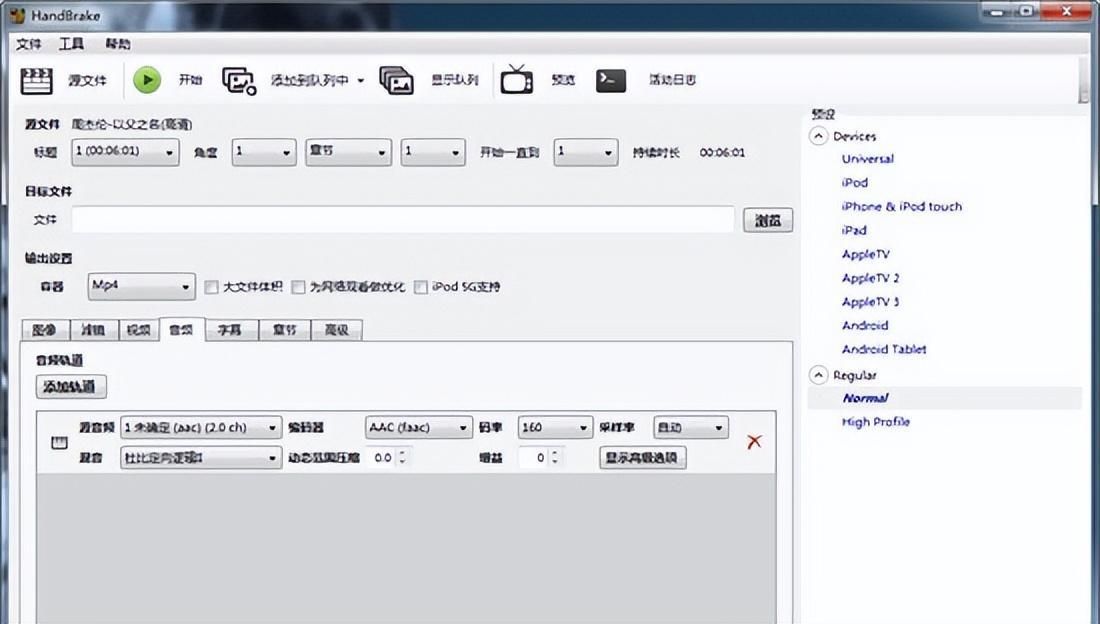
Task: Click the Add to Queue icon
Action: (239, 81)
